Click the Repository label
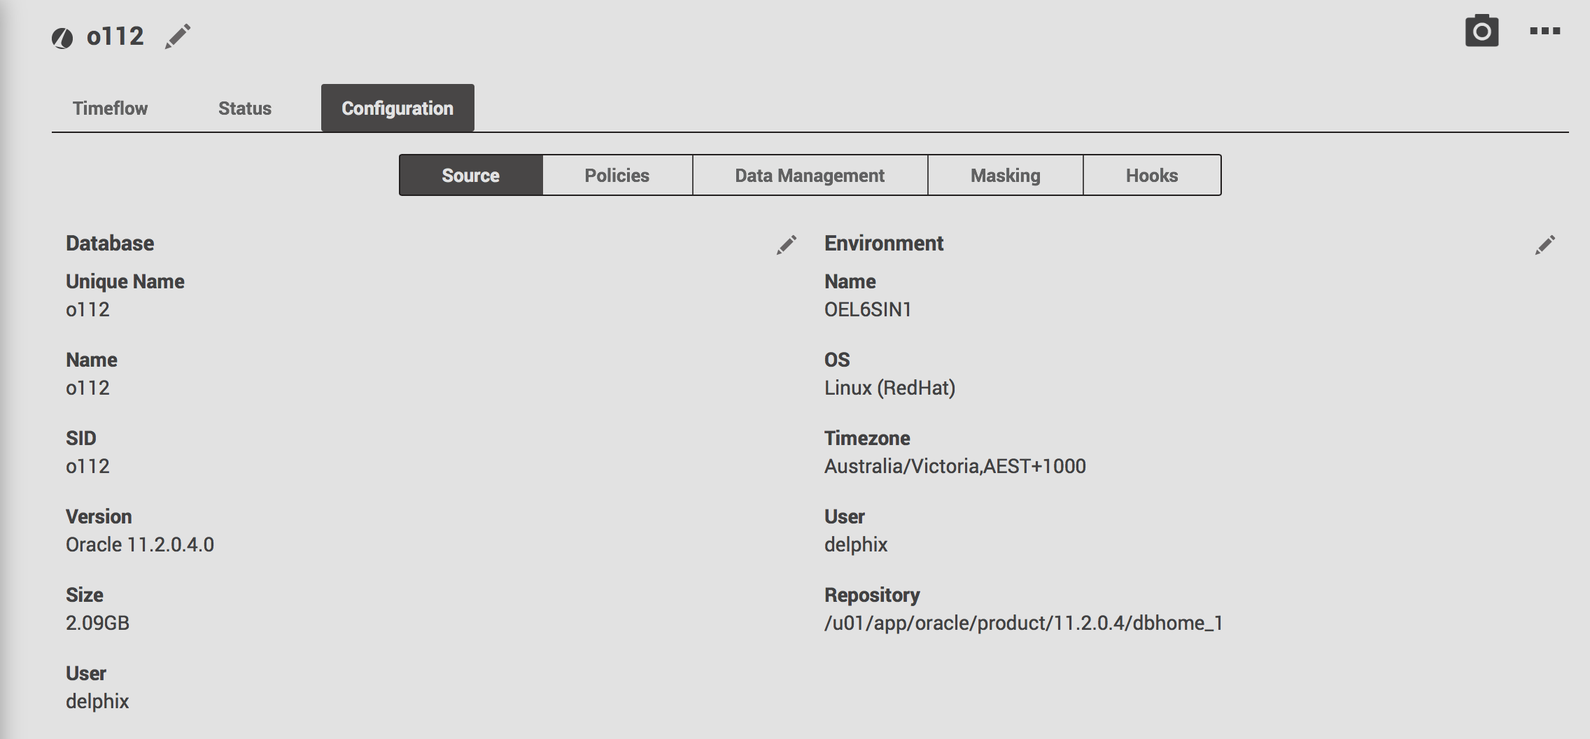 click(872, 595)
